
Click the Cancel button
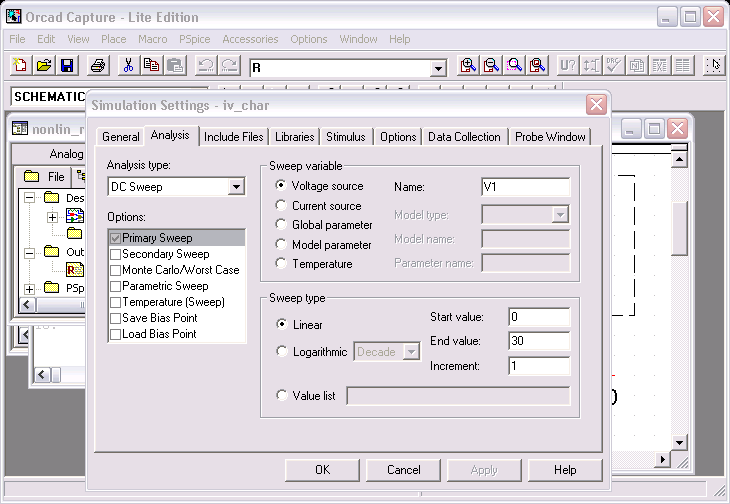(x=403, y=470)
